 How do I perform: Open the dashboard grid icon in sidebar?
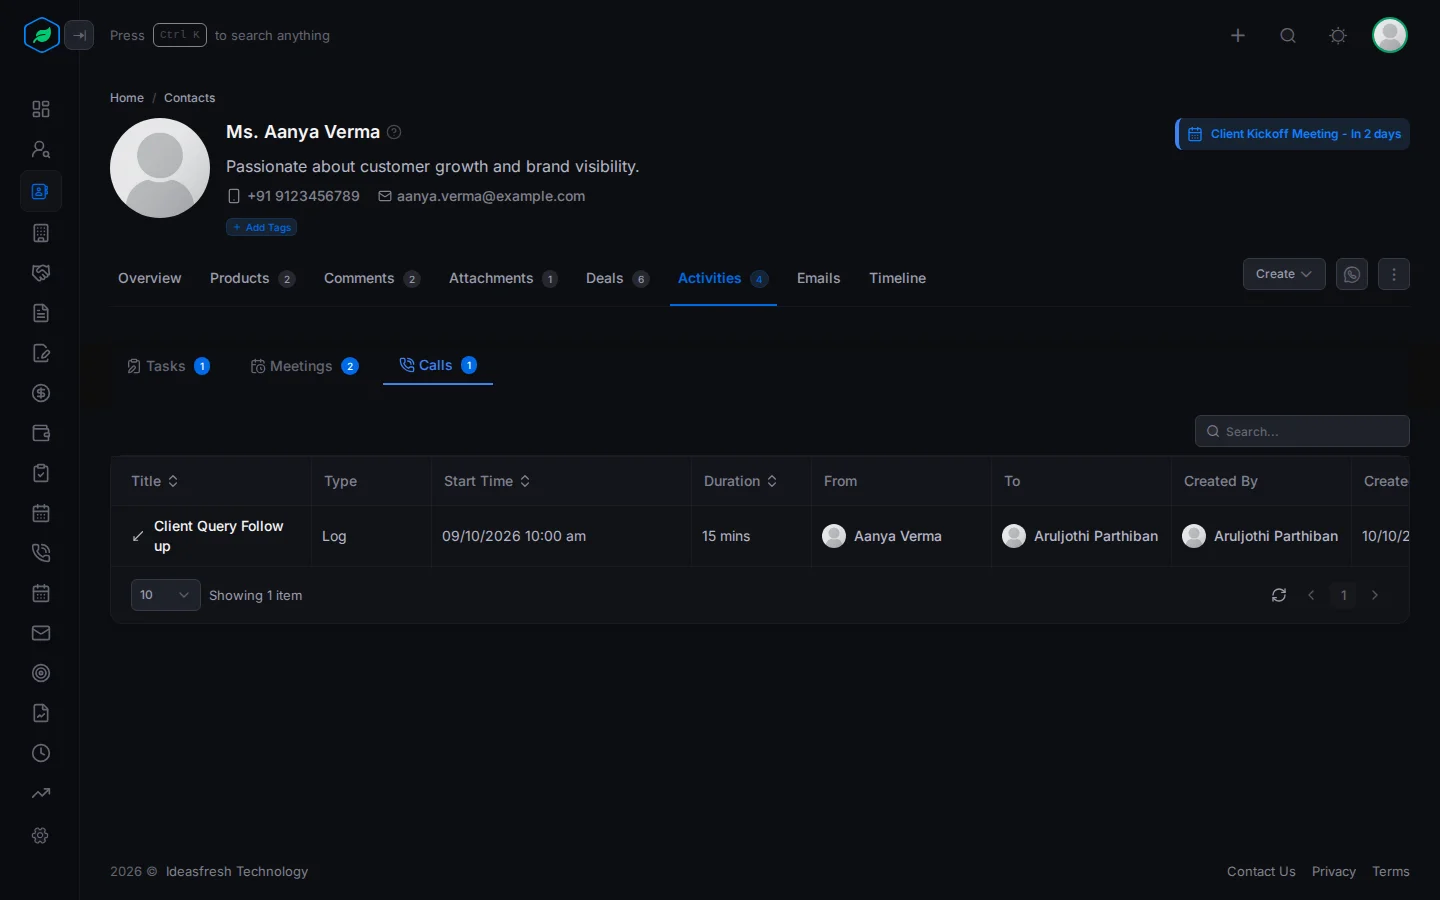pos(41,109)
